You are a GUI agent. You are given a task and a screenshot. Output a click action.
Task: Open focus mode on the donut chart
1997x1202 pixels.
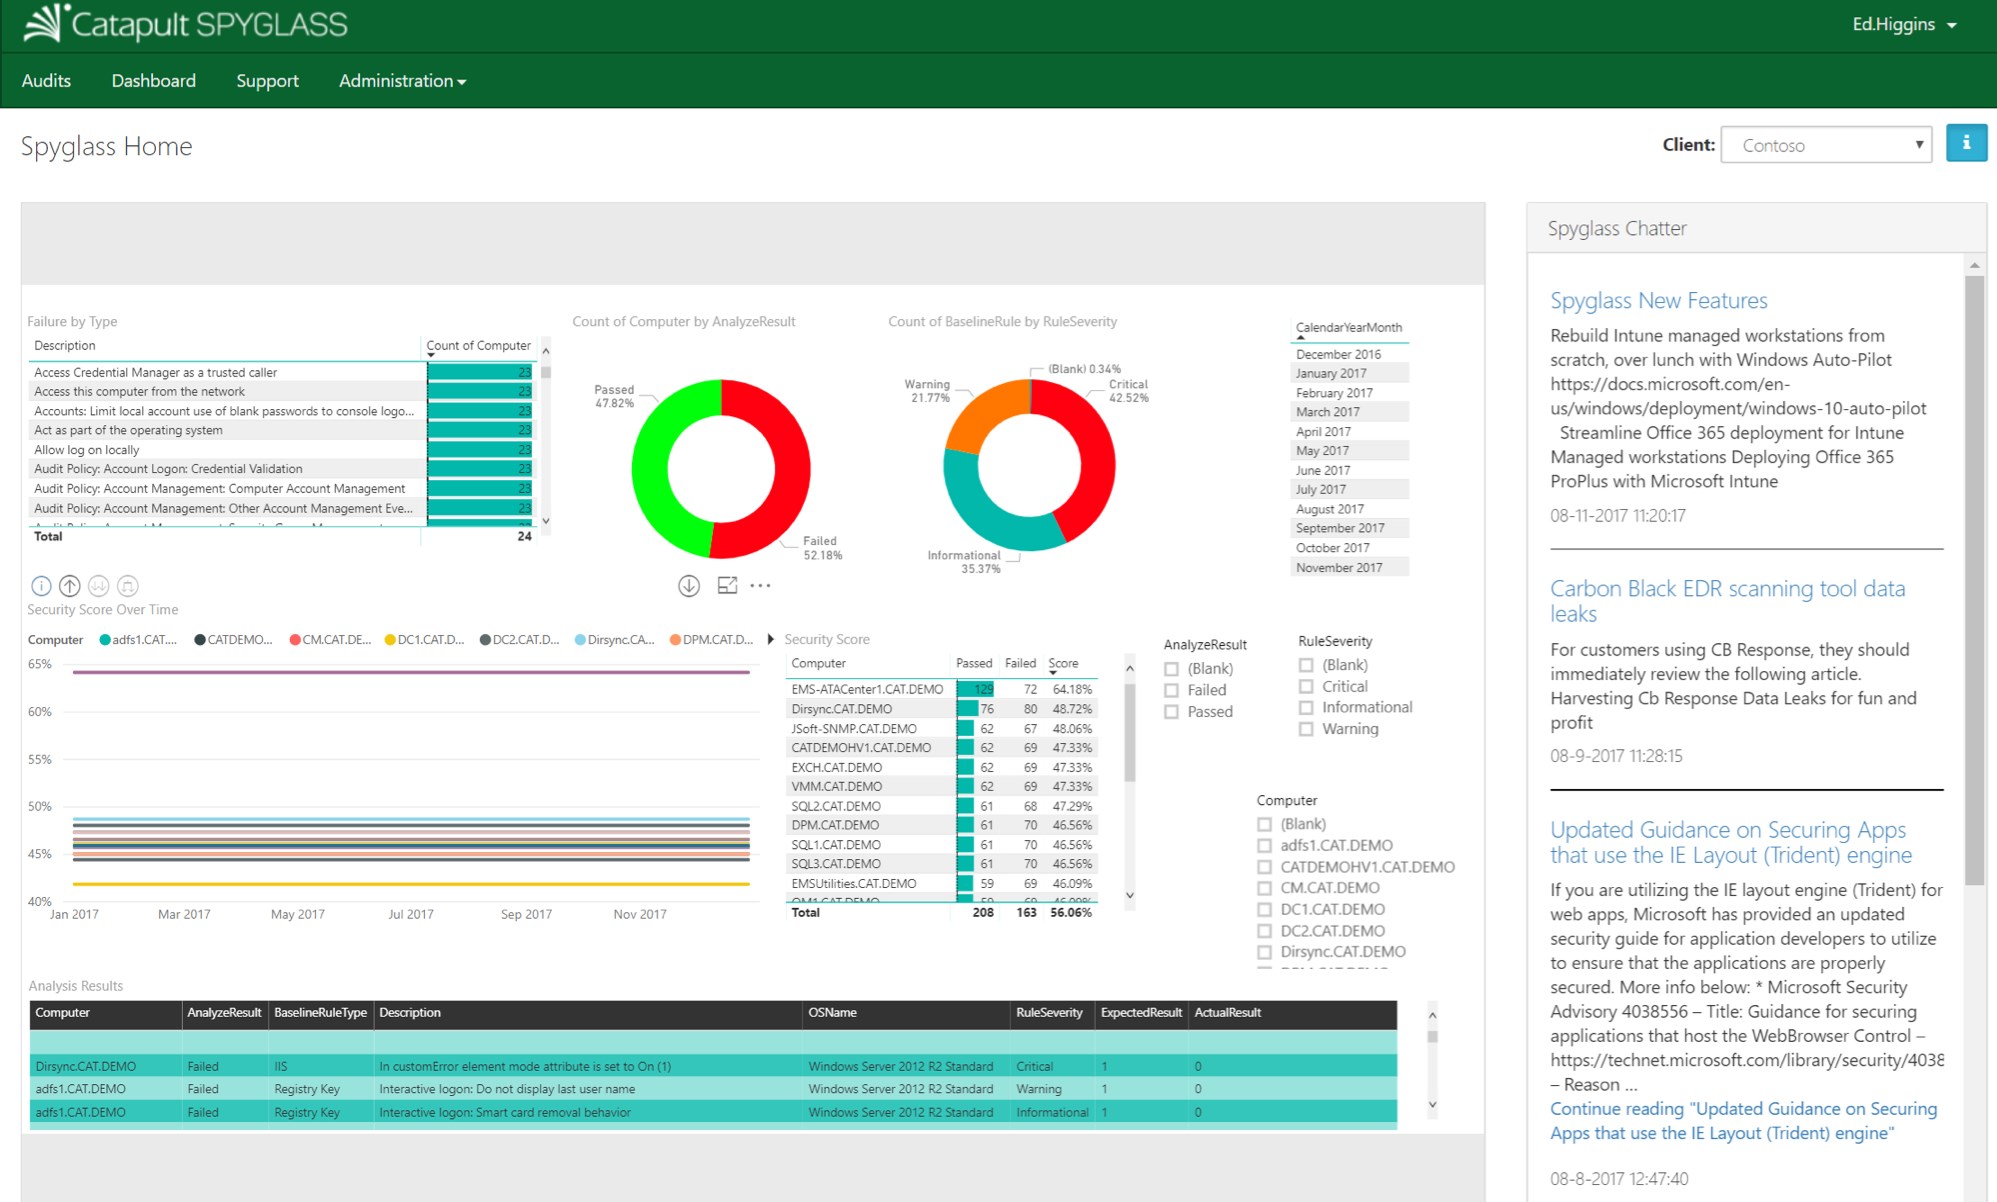(727, 586)
